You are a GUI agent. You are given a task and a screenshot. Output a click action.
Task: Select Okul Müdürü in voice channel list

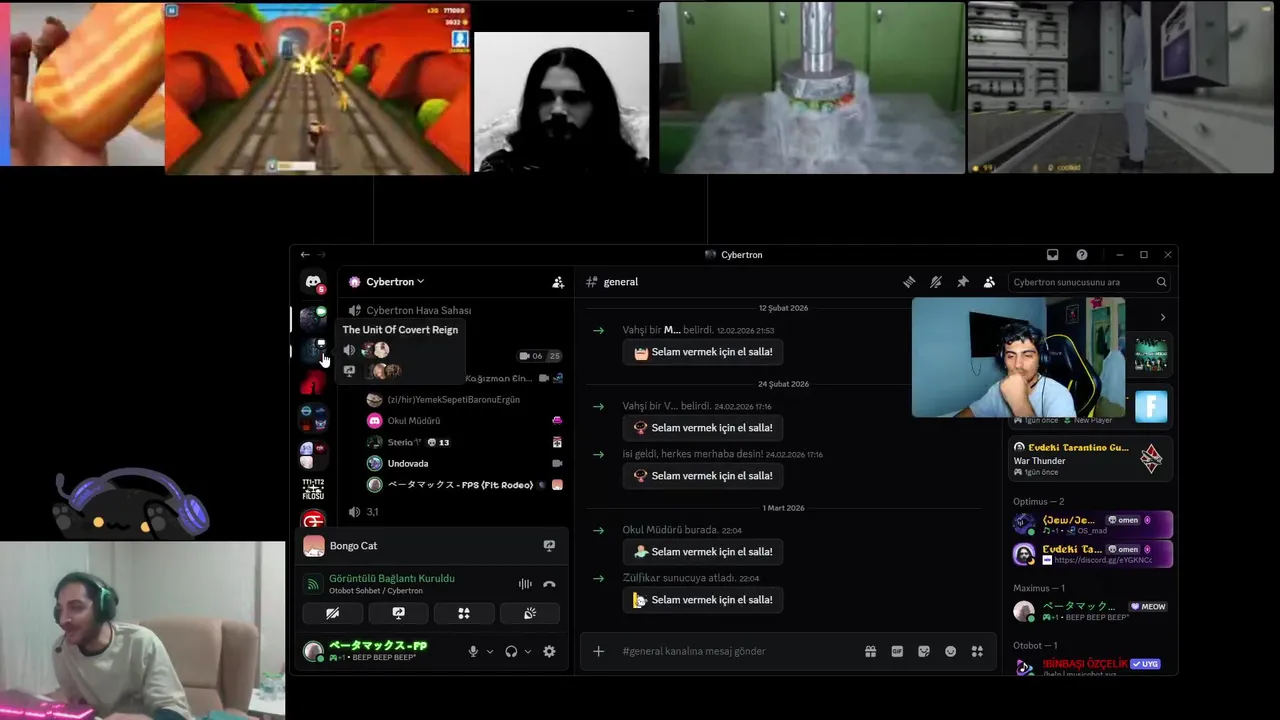pos(413,421)
